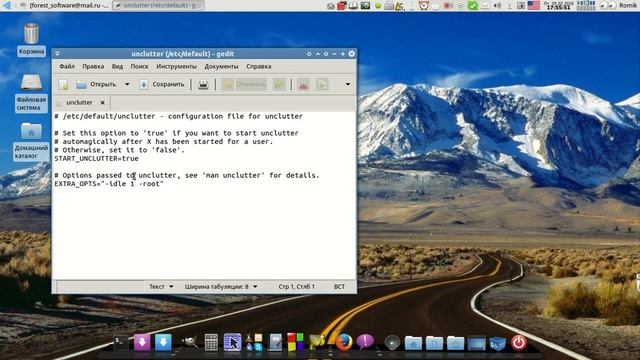
Task: Click the Отменить (Undo) toolbar button
Action: [244, 84]
